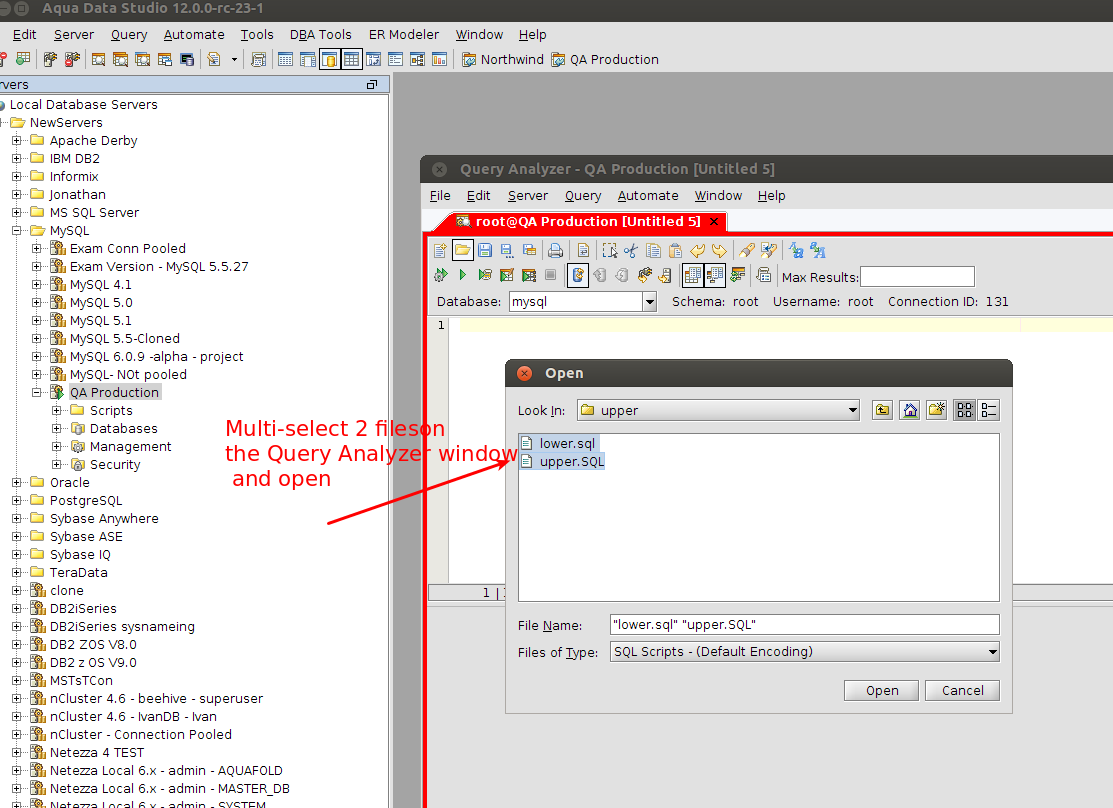Click the Cancel button in Open dialog
Image resolution: width=1113 pixels, height=808 pixels.
[963, 690]
